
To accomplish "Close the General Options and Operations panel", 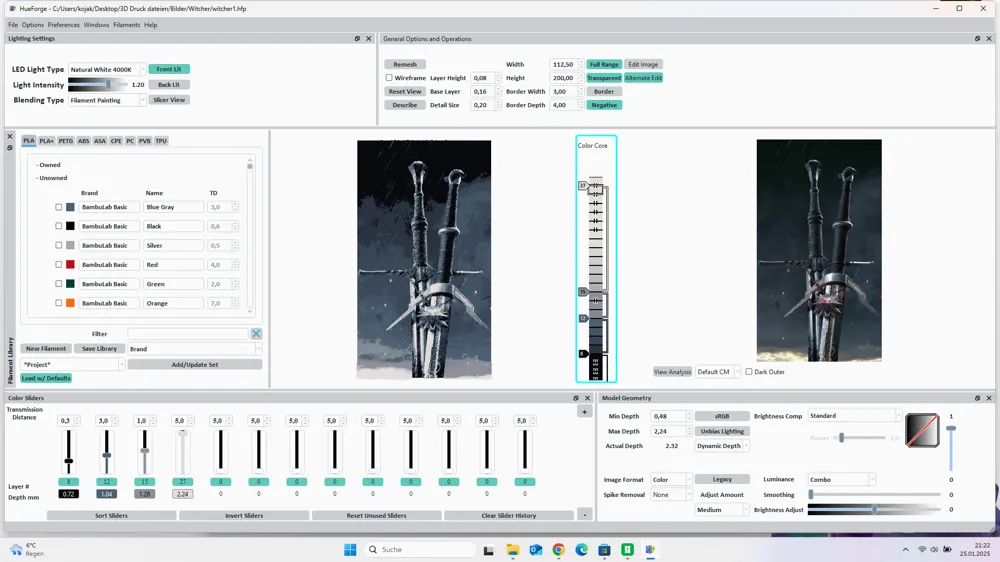I will coord(989,39).
